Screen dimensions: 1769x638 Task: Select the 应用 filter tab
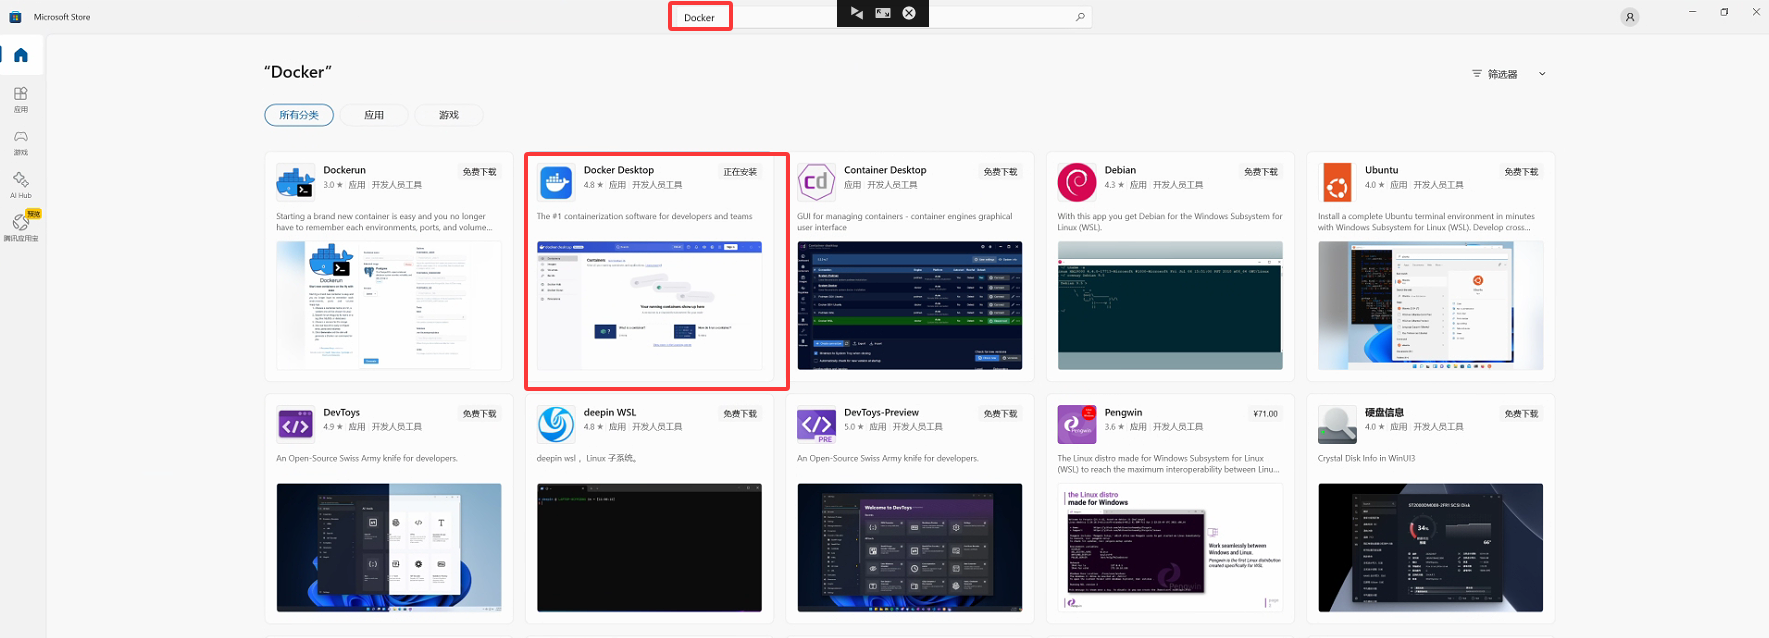(374, 115)
